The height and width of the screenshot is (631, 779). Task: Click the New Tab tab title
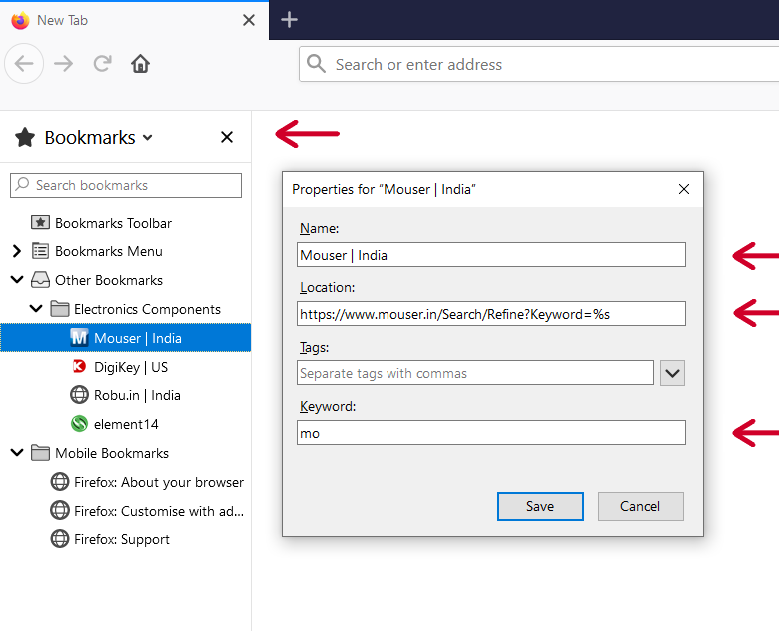(63, 20)
